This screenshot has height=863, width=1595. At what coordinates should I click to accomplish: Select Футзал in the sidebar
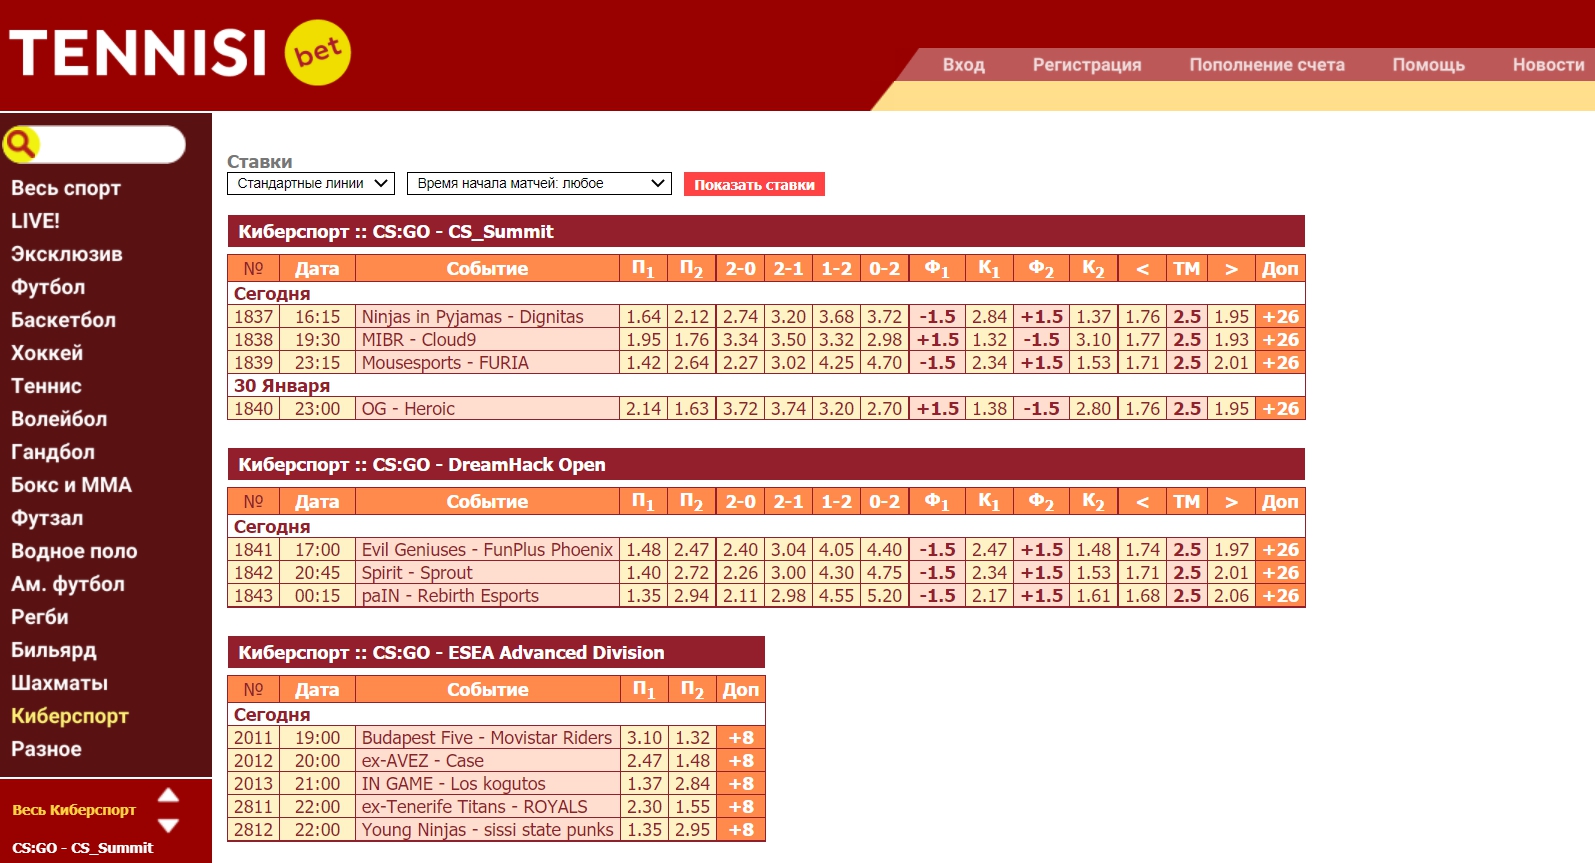[47, 518]
